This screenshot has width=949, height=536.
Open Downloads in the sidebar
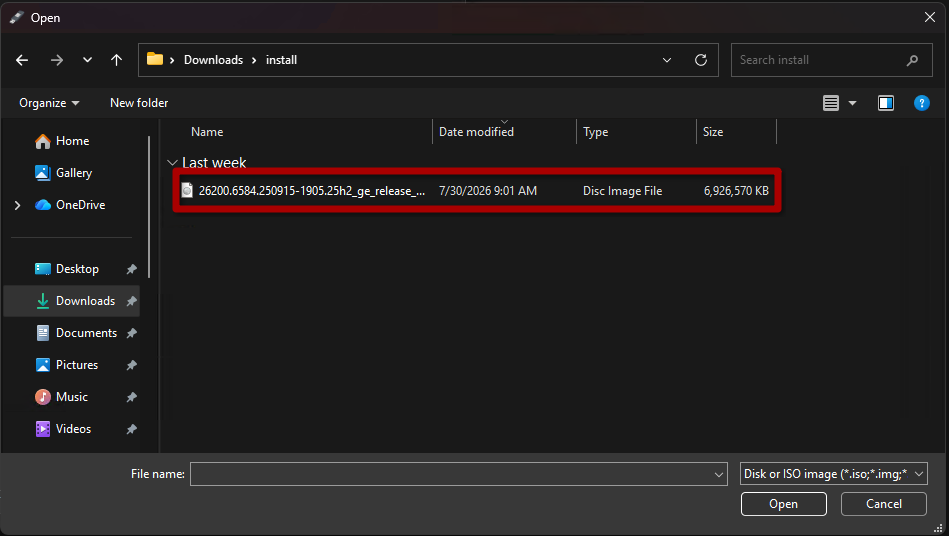click(85, 301)
